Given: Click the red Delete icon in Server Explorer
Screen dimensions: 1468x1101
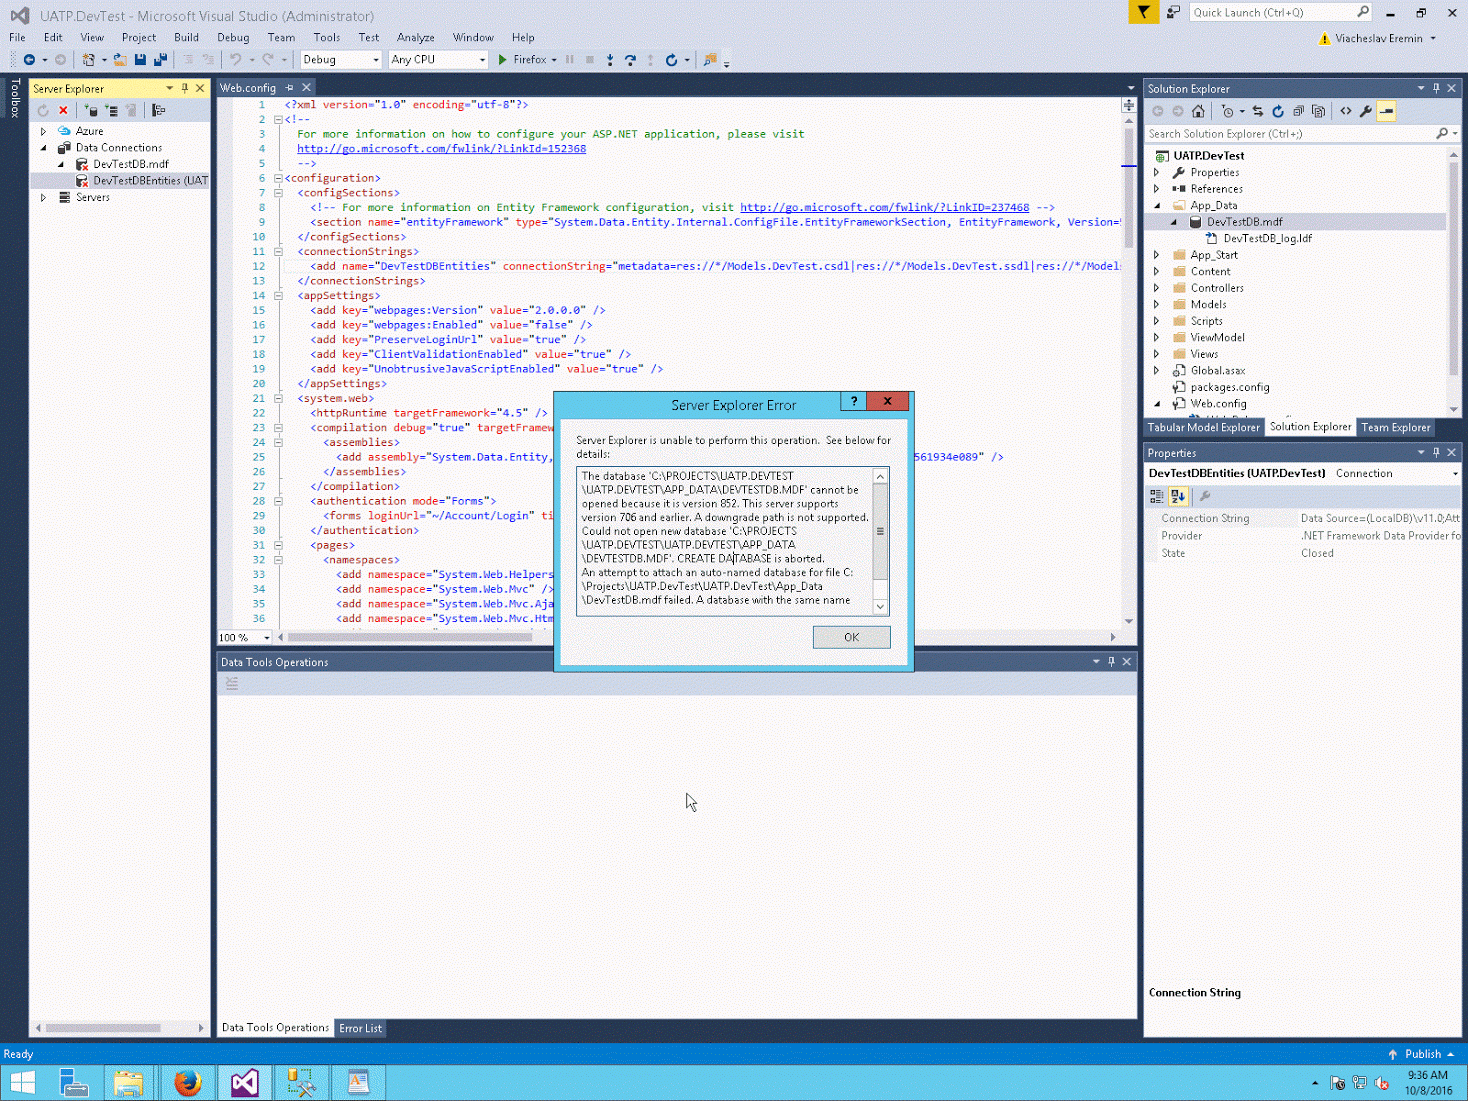Looking at the screenshot, I should [x=63, y=111].
